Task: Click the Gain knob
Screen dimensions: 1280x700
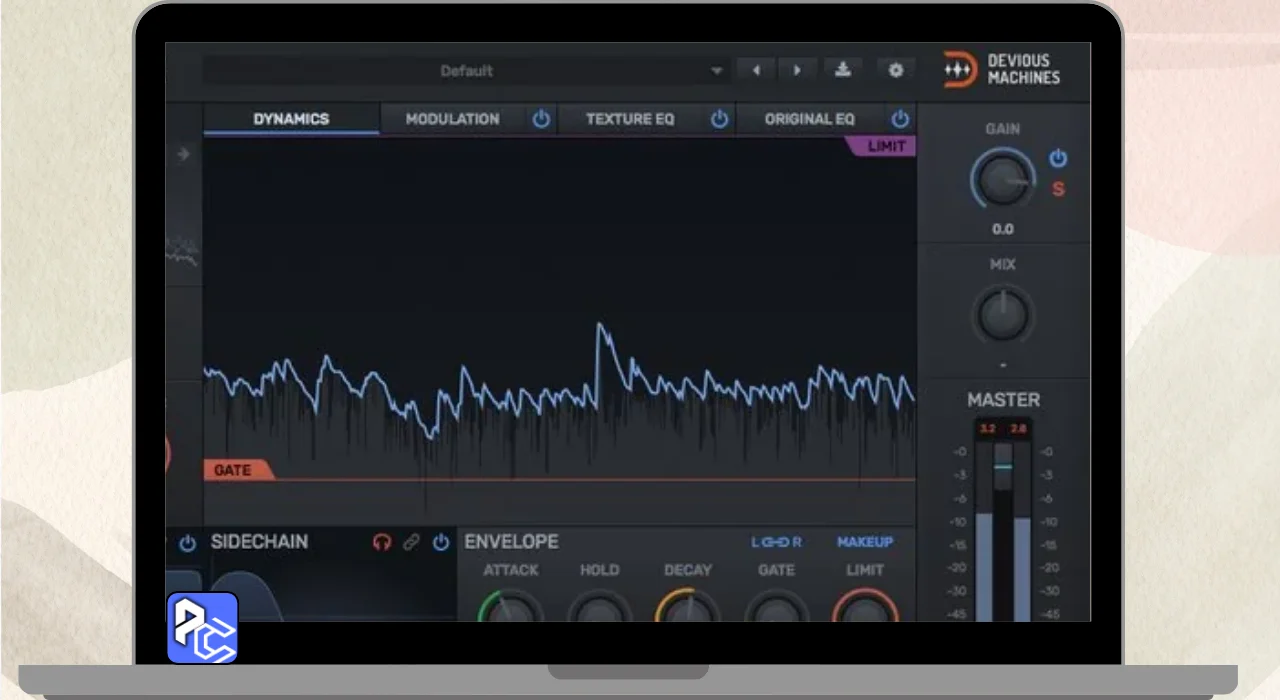Action: [1002, 180]
